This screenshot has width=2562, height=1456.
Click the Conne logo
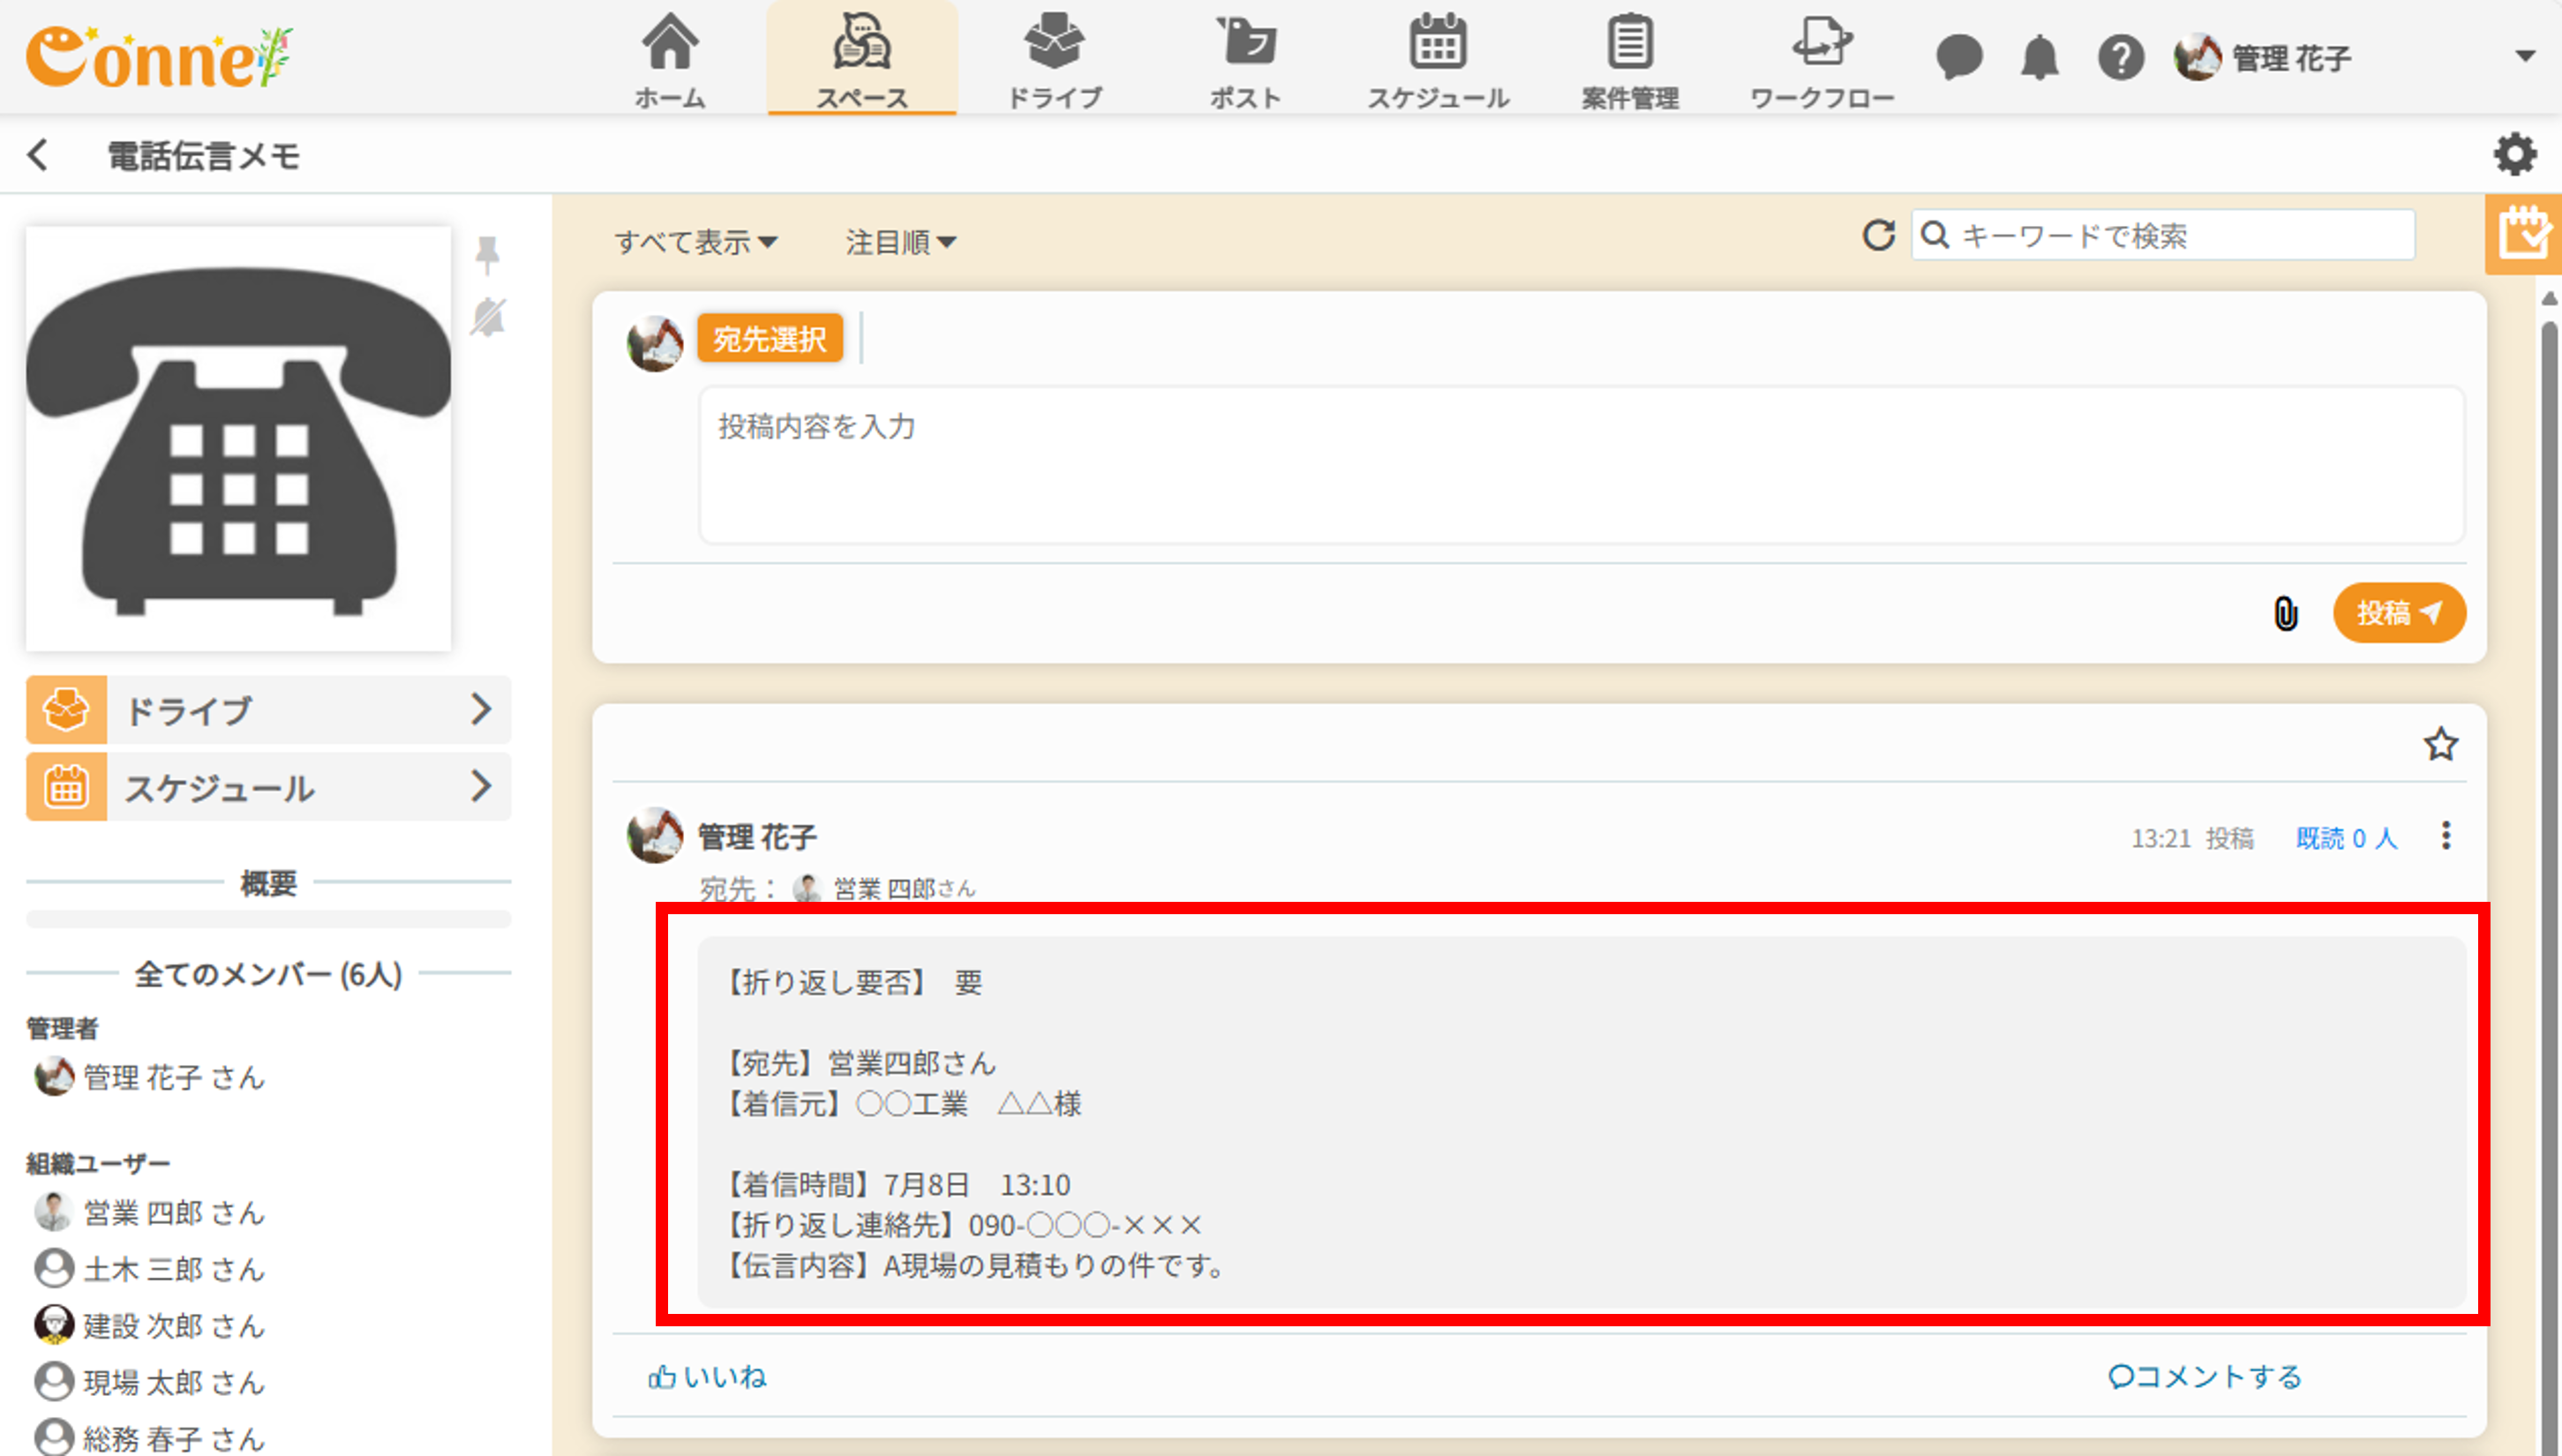pyautogui.click(x=159, y=57)
